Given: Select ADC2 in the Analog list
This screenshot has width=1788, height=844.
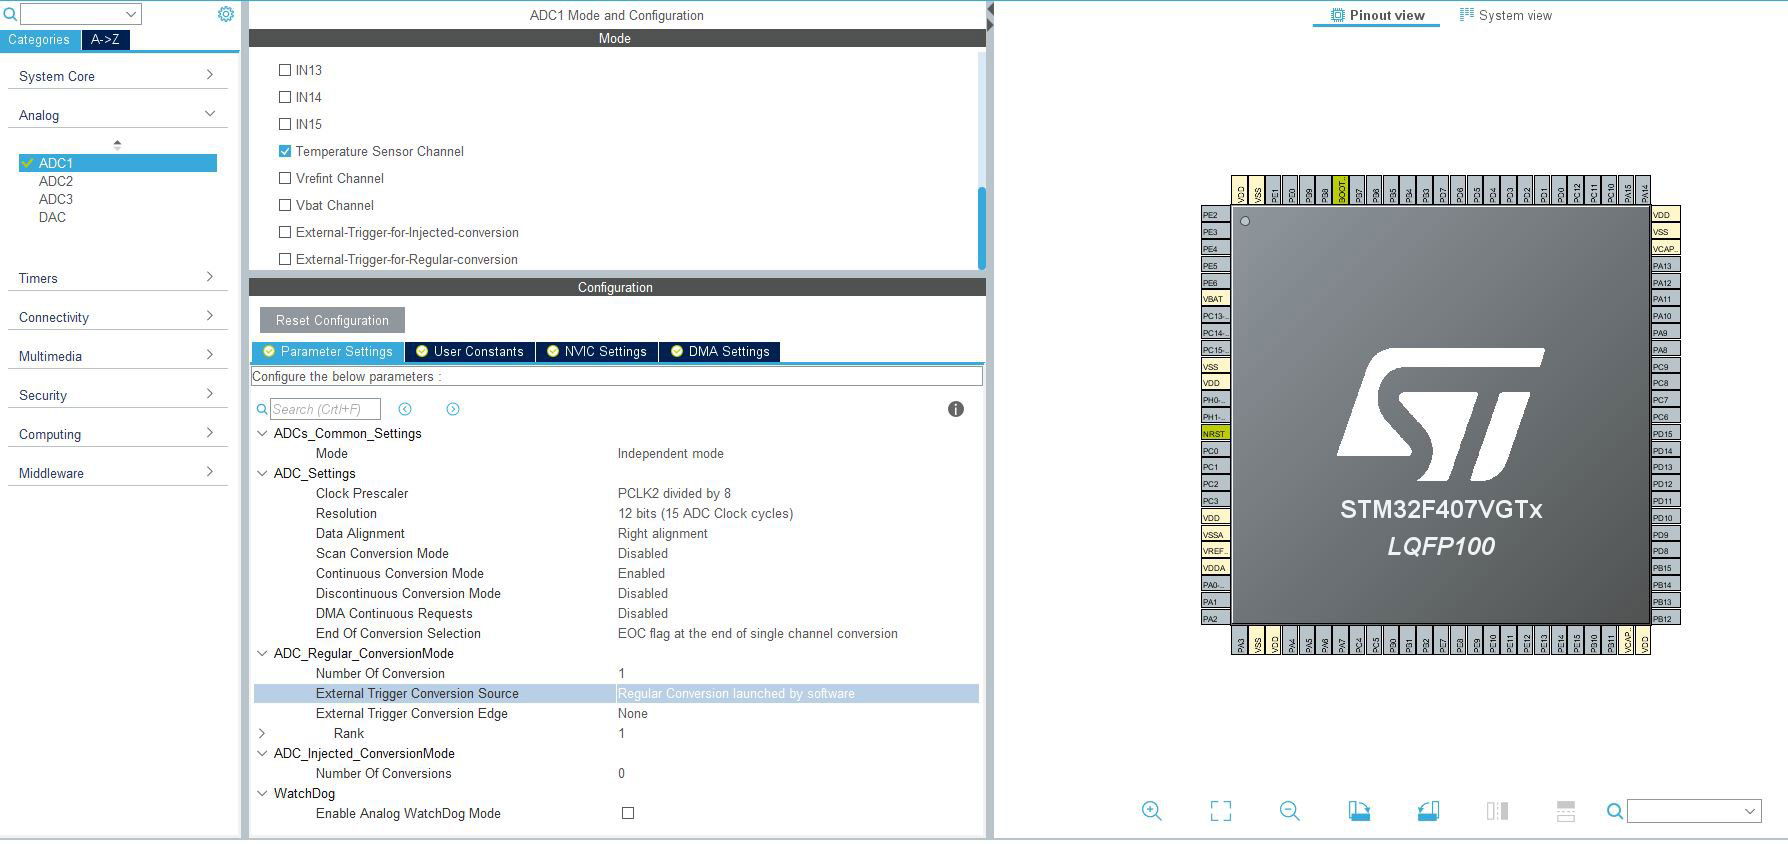Looking at the screenshot, I should coord(56,181).
